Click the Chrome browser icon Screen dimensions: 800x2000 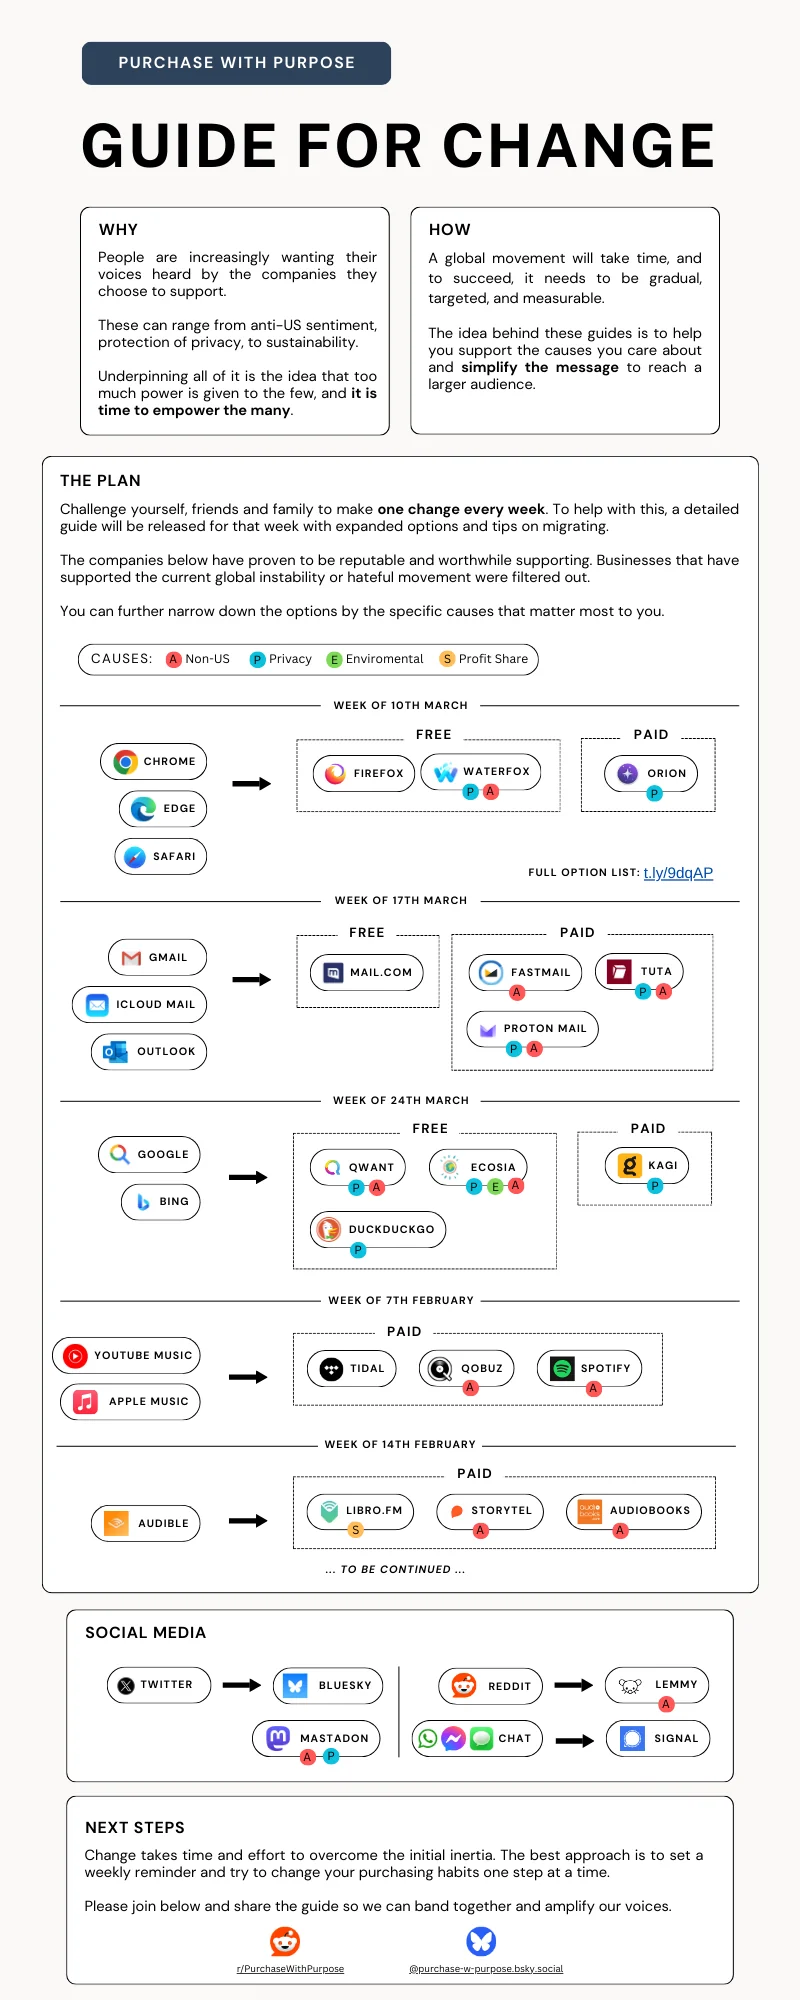[x=125, y=762]
